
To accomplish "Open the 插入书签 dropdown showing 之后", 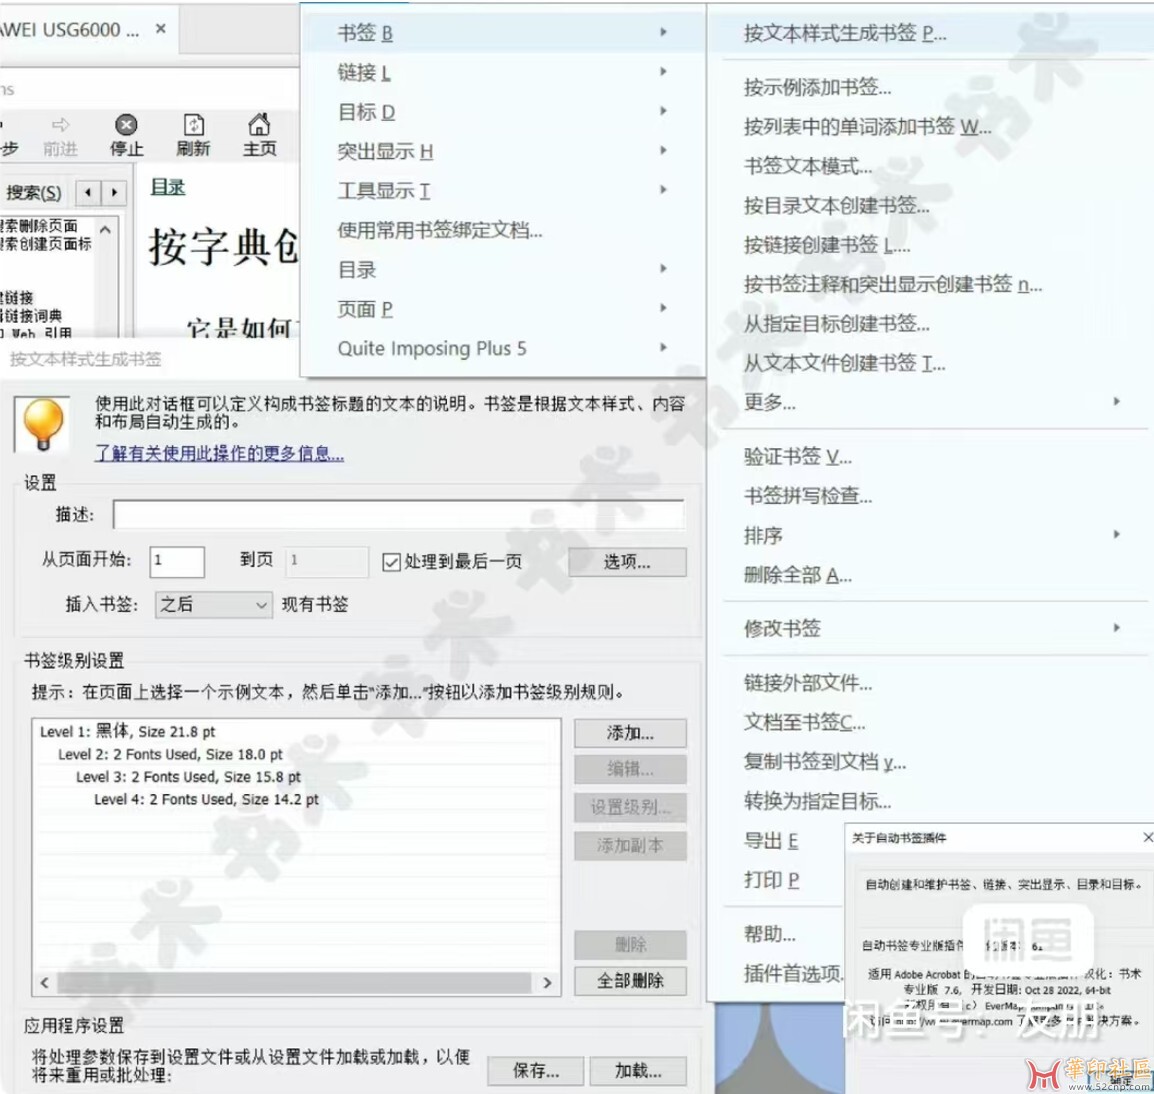I will (x=213, y=604).
